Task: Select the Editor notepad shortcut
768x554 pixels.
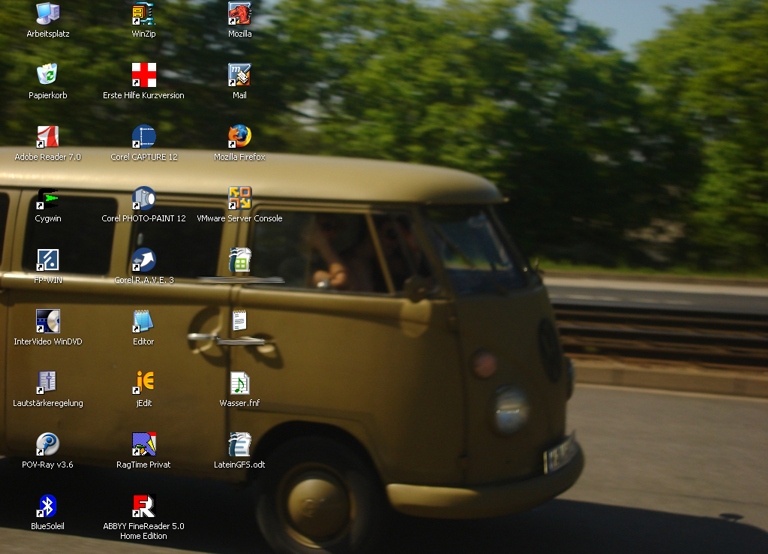Action: pyautogui.click(x=144, y=322)
